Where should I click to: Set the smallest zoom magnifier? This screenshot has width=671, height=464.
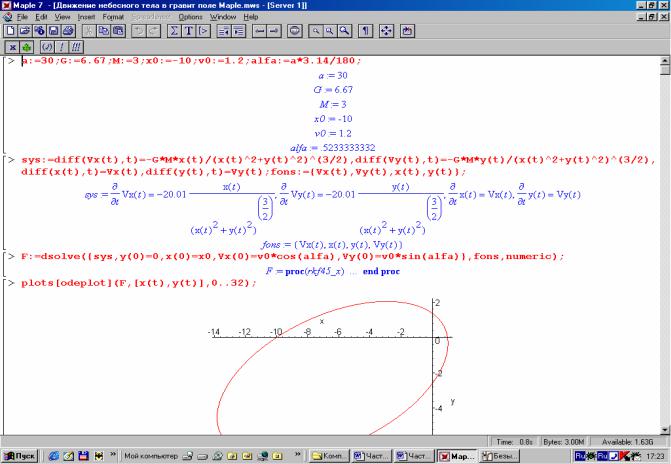315,31
